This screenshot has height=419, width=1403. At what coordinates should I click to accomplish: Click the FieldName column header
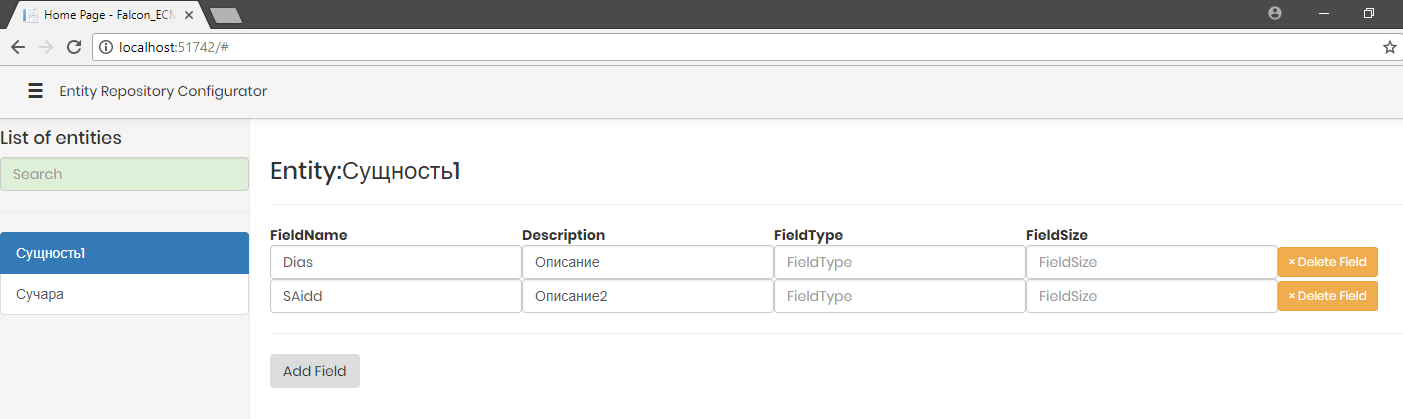(309, 235)
